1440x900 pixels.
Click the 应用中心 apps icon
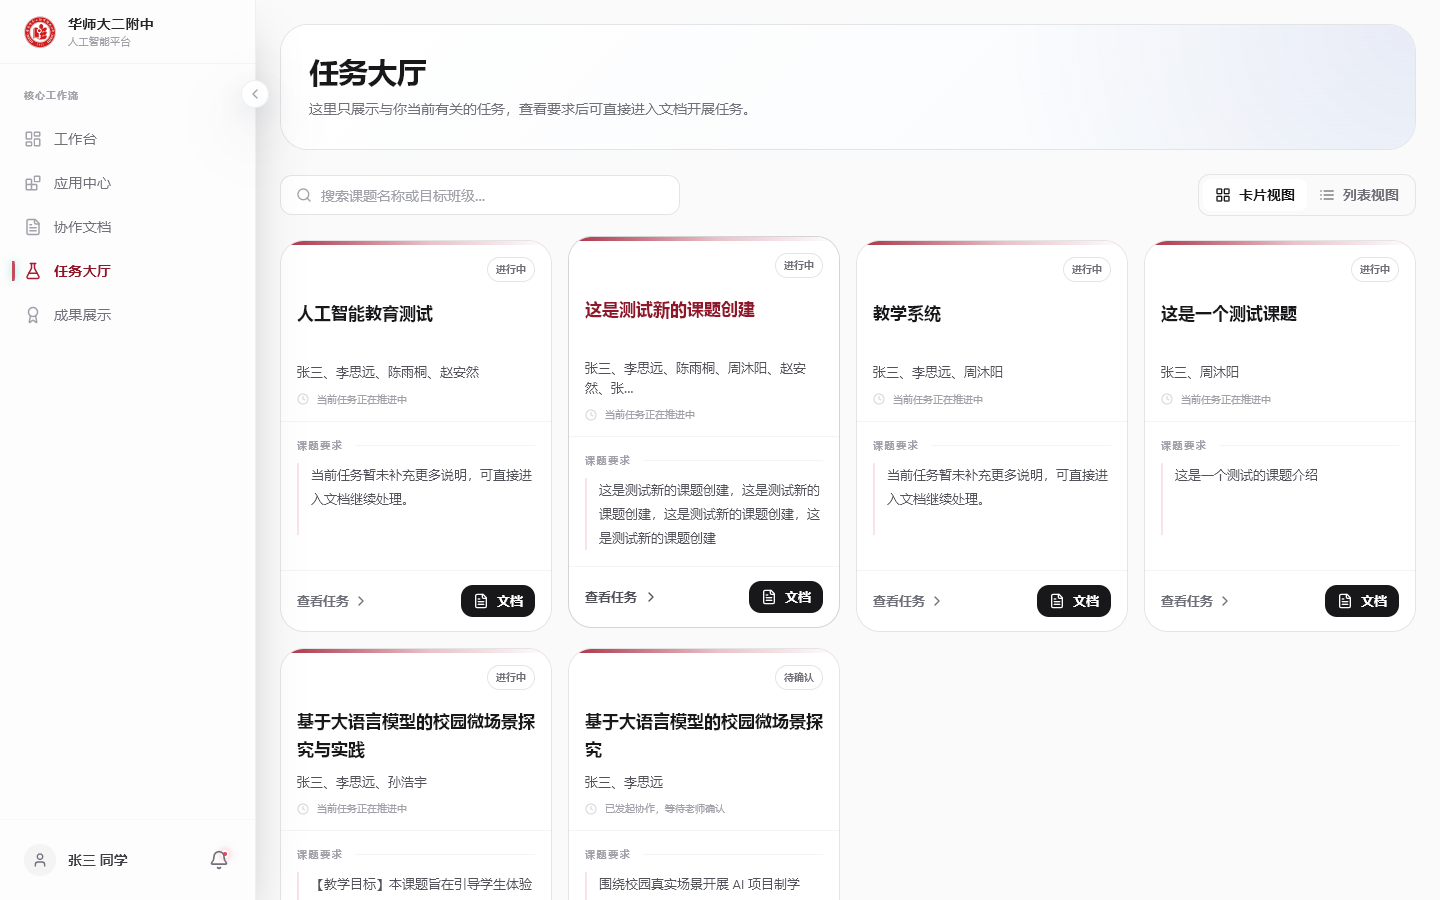pos(33,183)
